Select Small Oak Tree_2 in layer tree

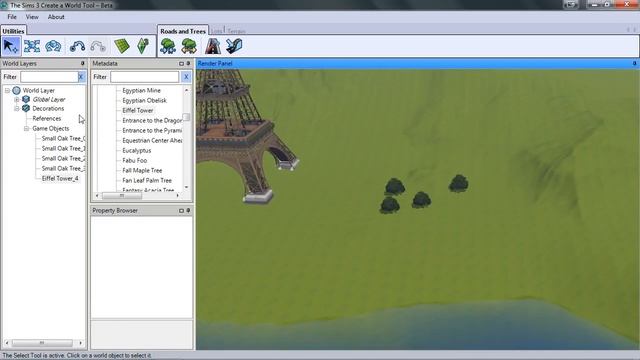coord(63,158)
